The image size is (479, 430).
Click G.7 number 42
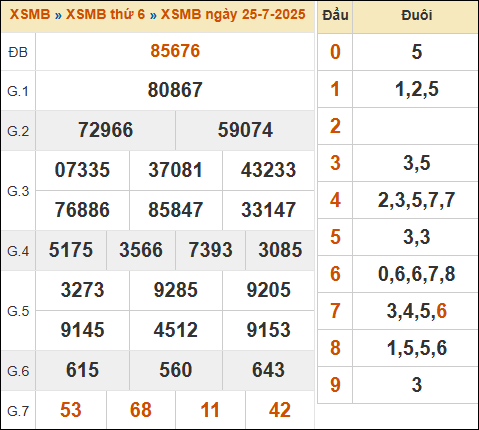pyautogui.click(x=280, y=410)
